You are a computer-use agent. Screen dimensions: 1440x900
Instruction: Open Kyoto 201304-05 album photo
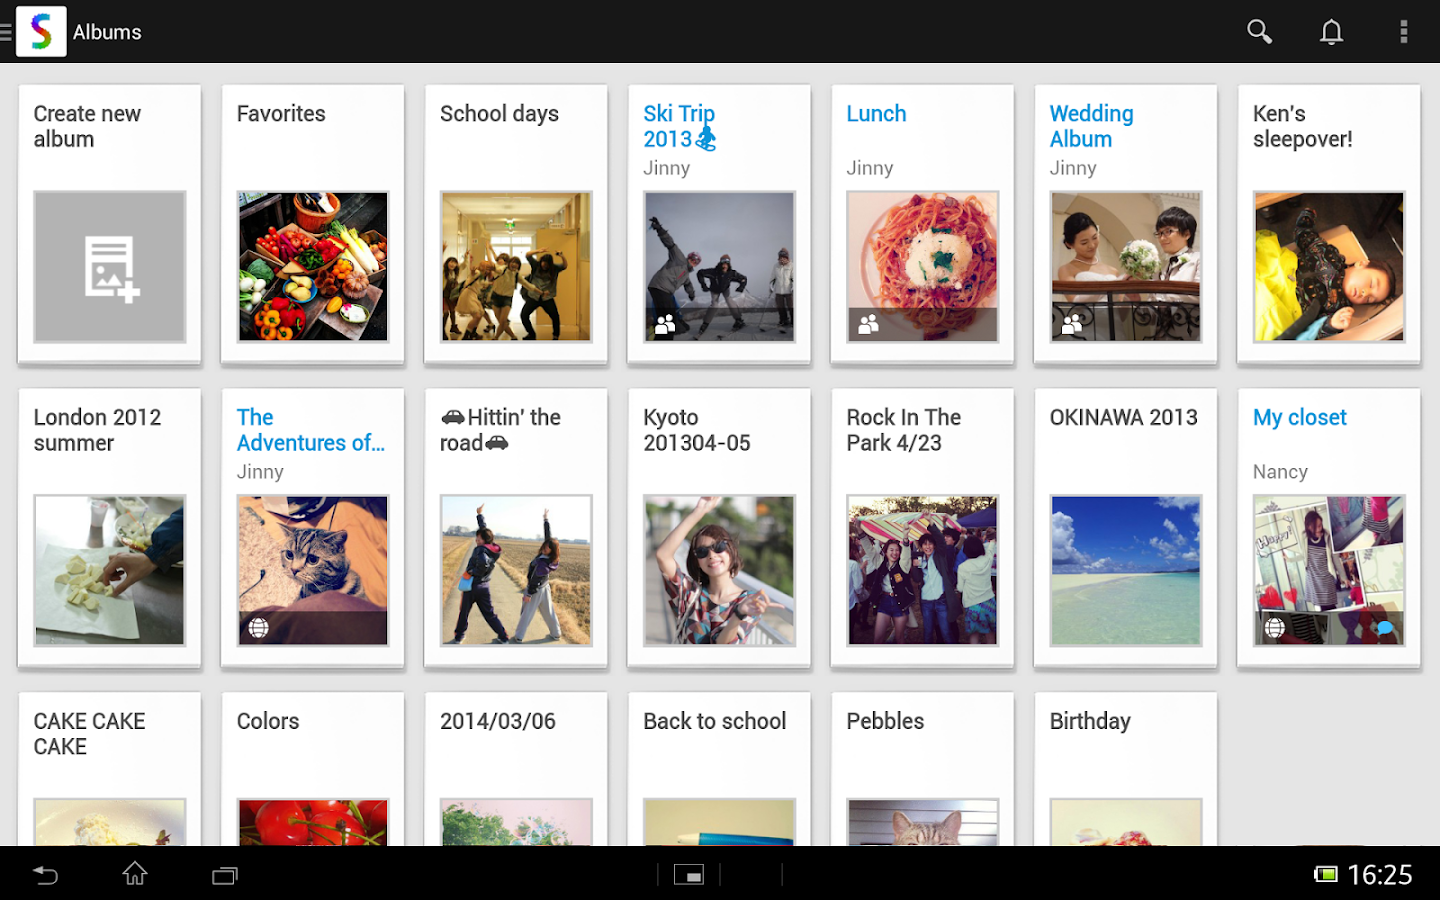[x=719, y=570]
